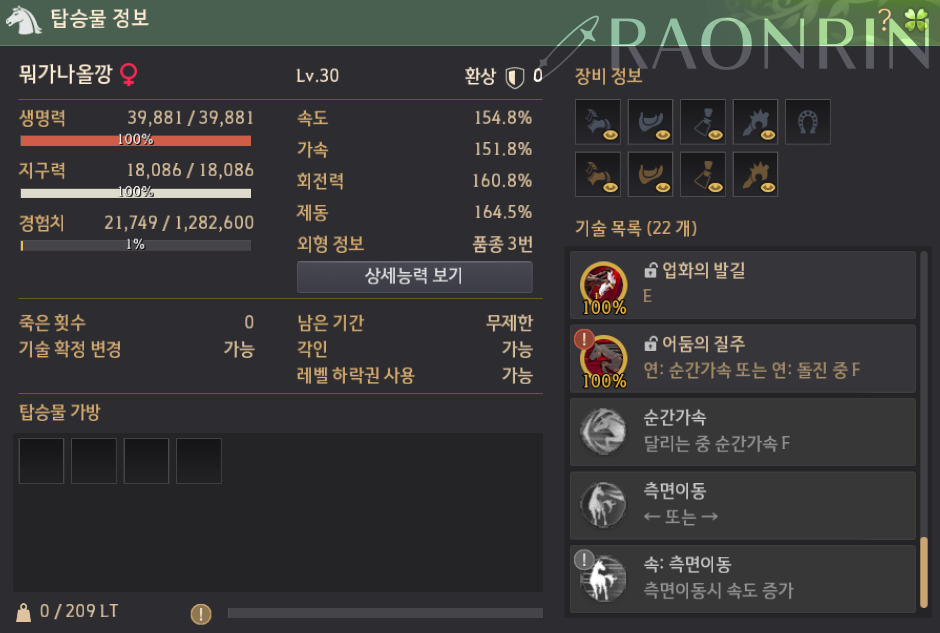Select the top-row stirrup equipment slot
The height and width of the screenshot is (633, 940).
pyautogui.click(x=703, y=122)
